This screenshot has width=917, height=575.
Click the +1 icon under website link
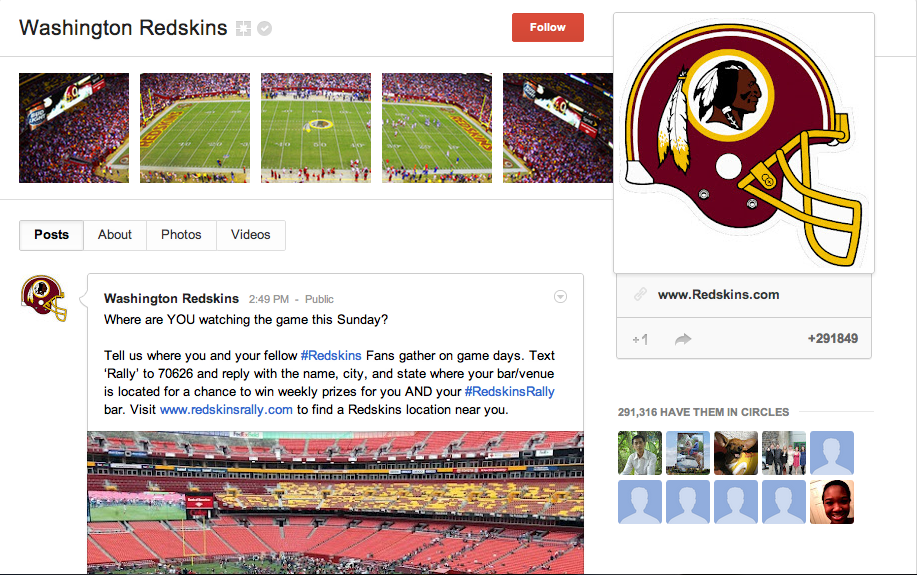pyautogui.click(x=640, y=339)
